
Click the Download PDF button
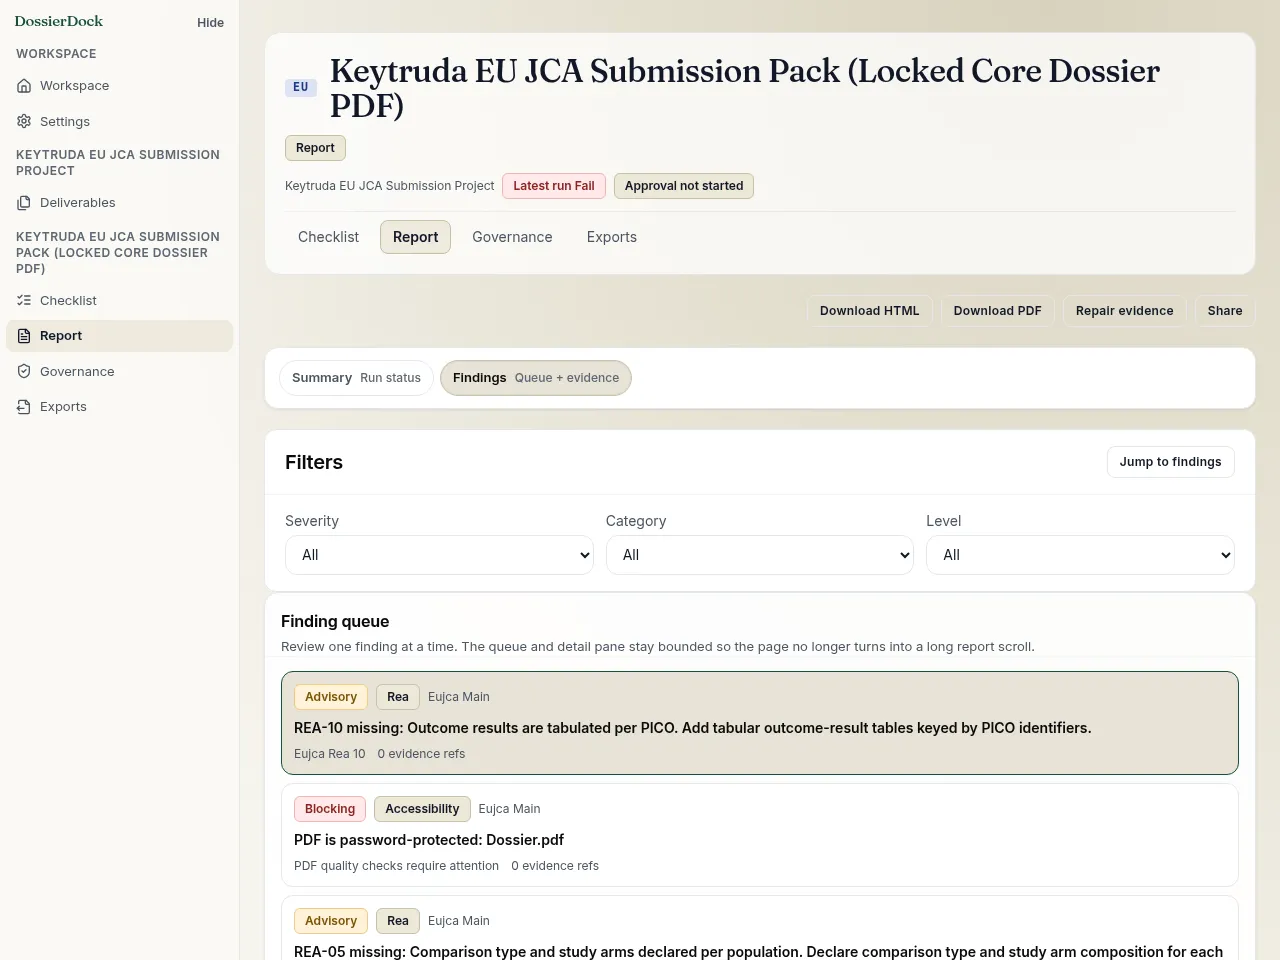tap(997, 311)
